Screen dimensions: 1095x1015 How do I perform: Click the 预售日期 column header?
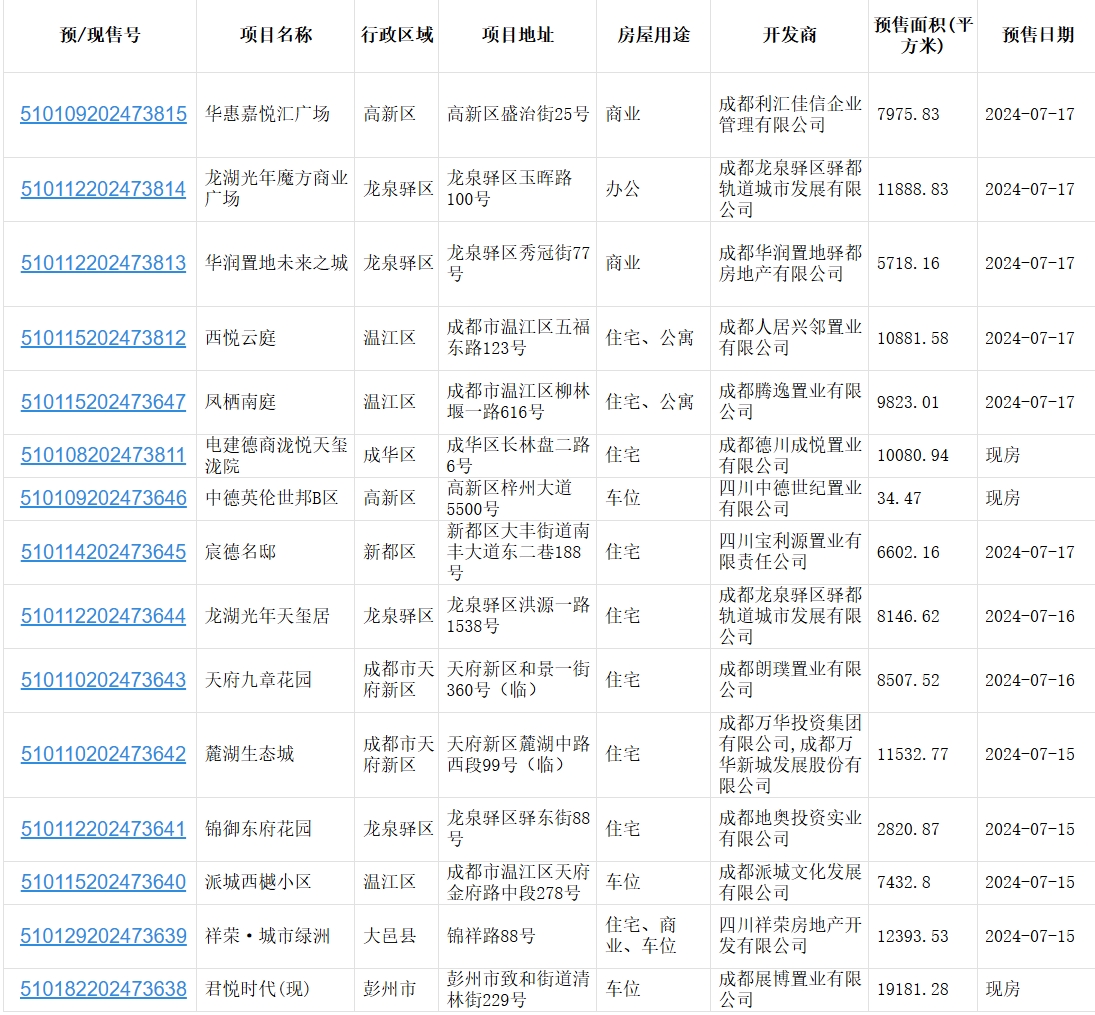coord(1038,35)
